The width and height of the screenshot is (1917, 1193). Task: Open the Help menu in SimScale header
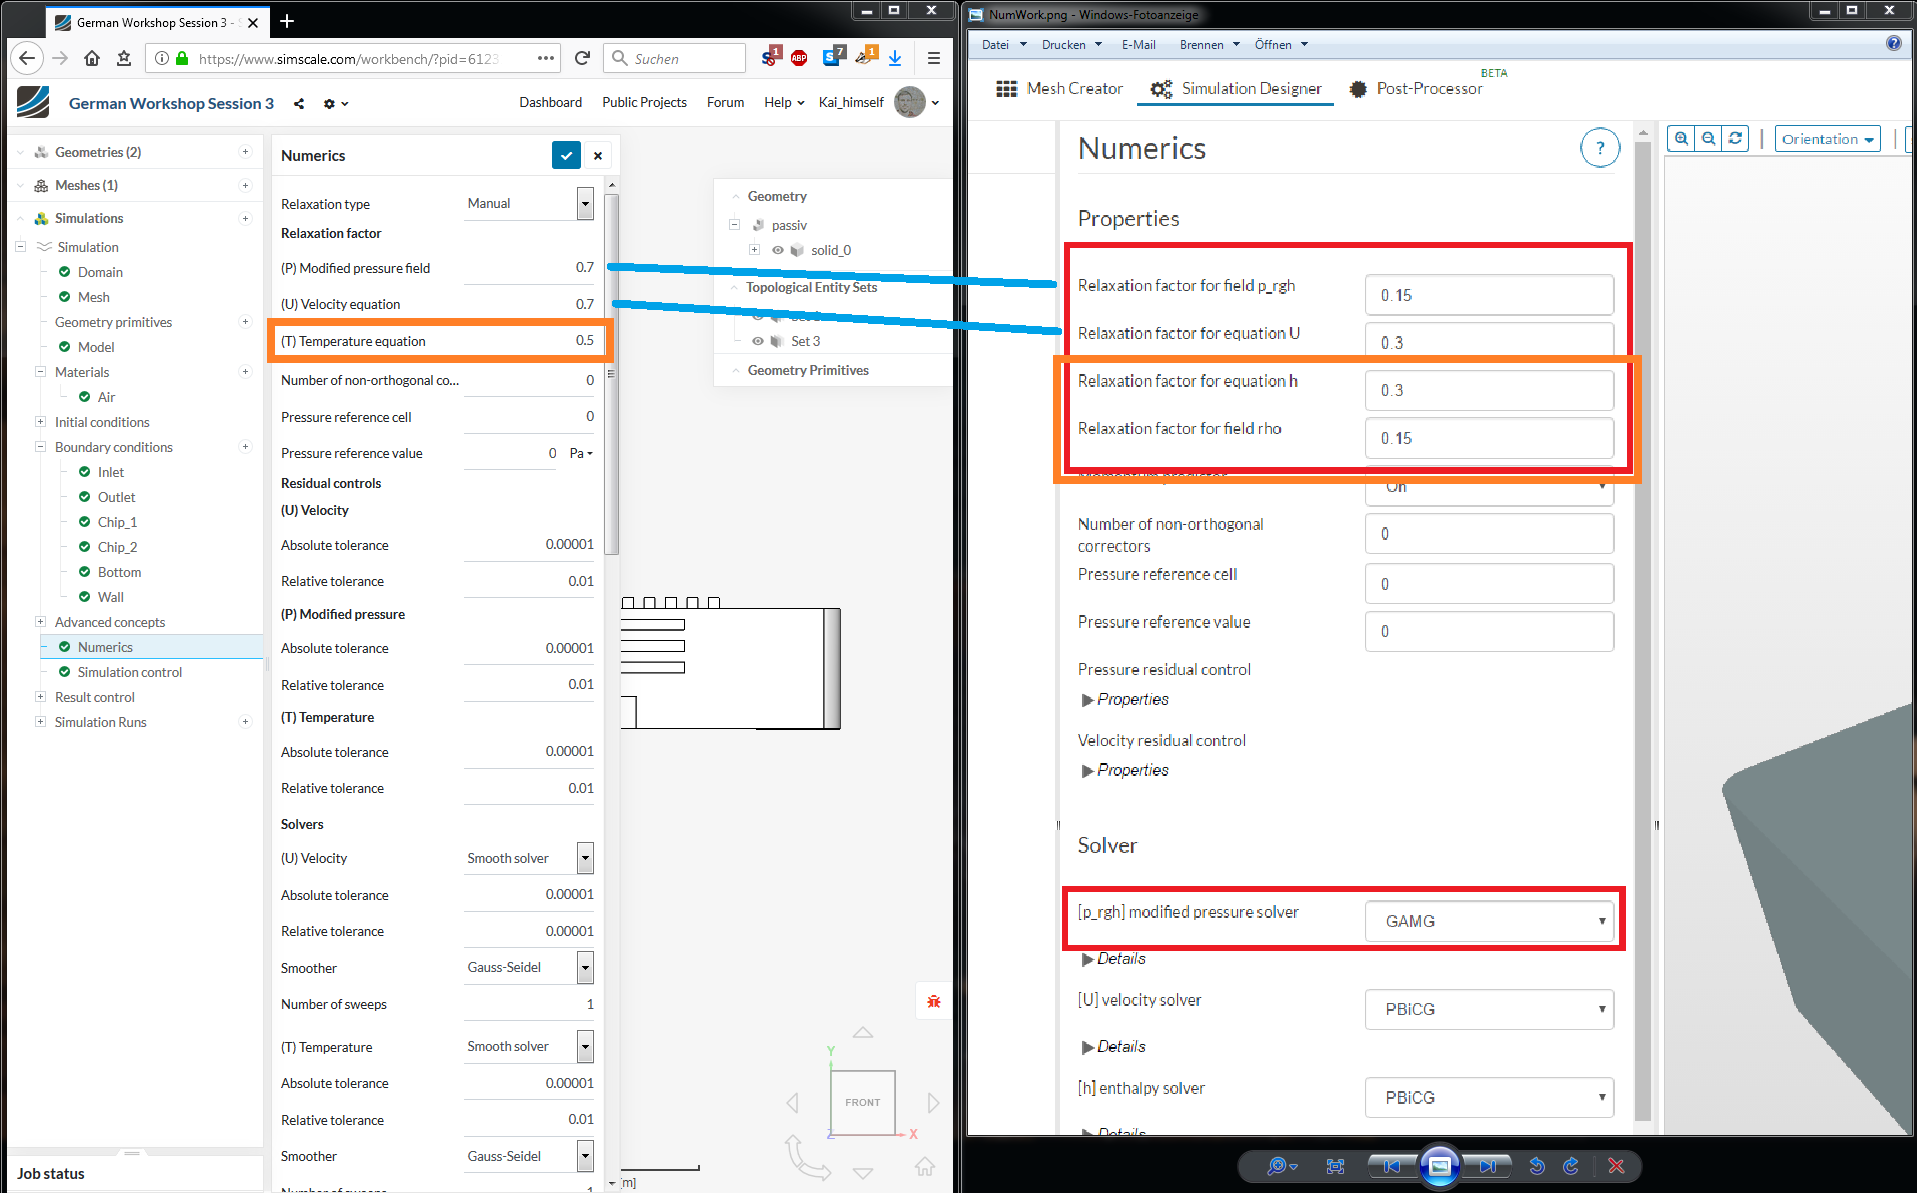(x=784, y=102)
